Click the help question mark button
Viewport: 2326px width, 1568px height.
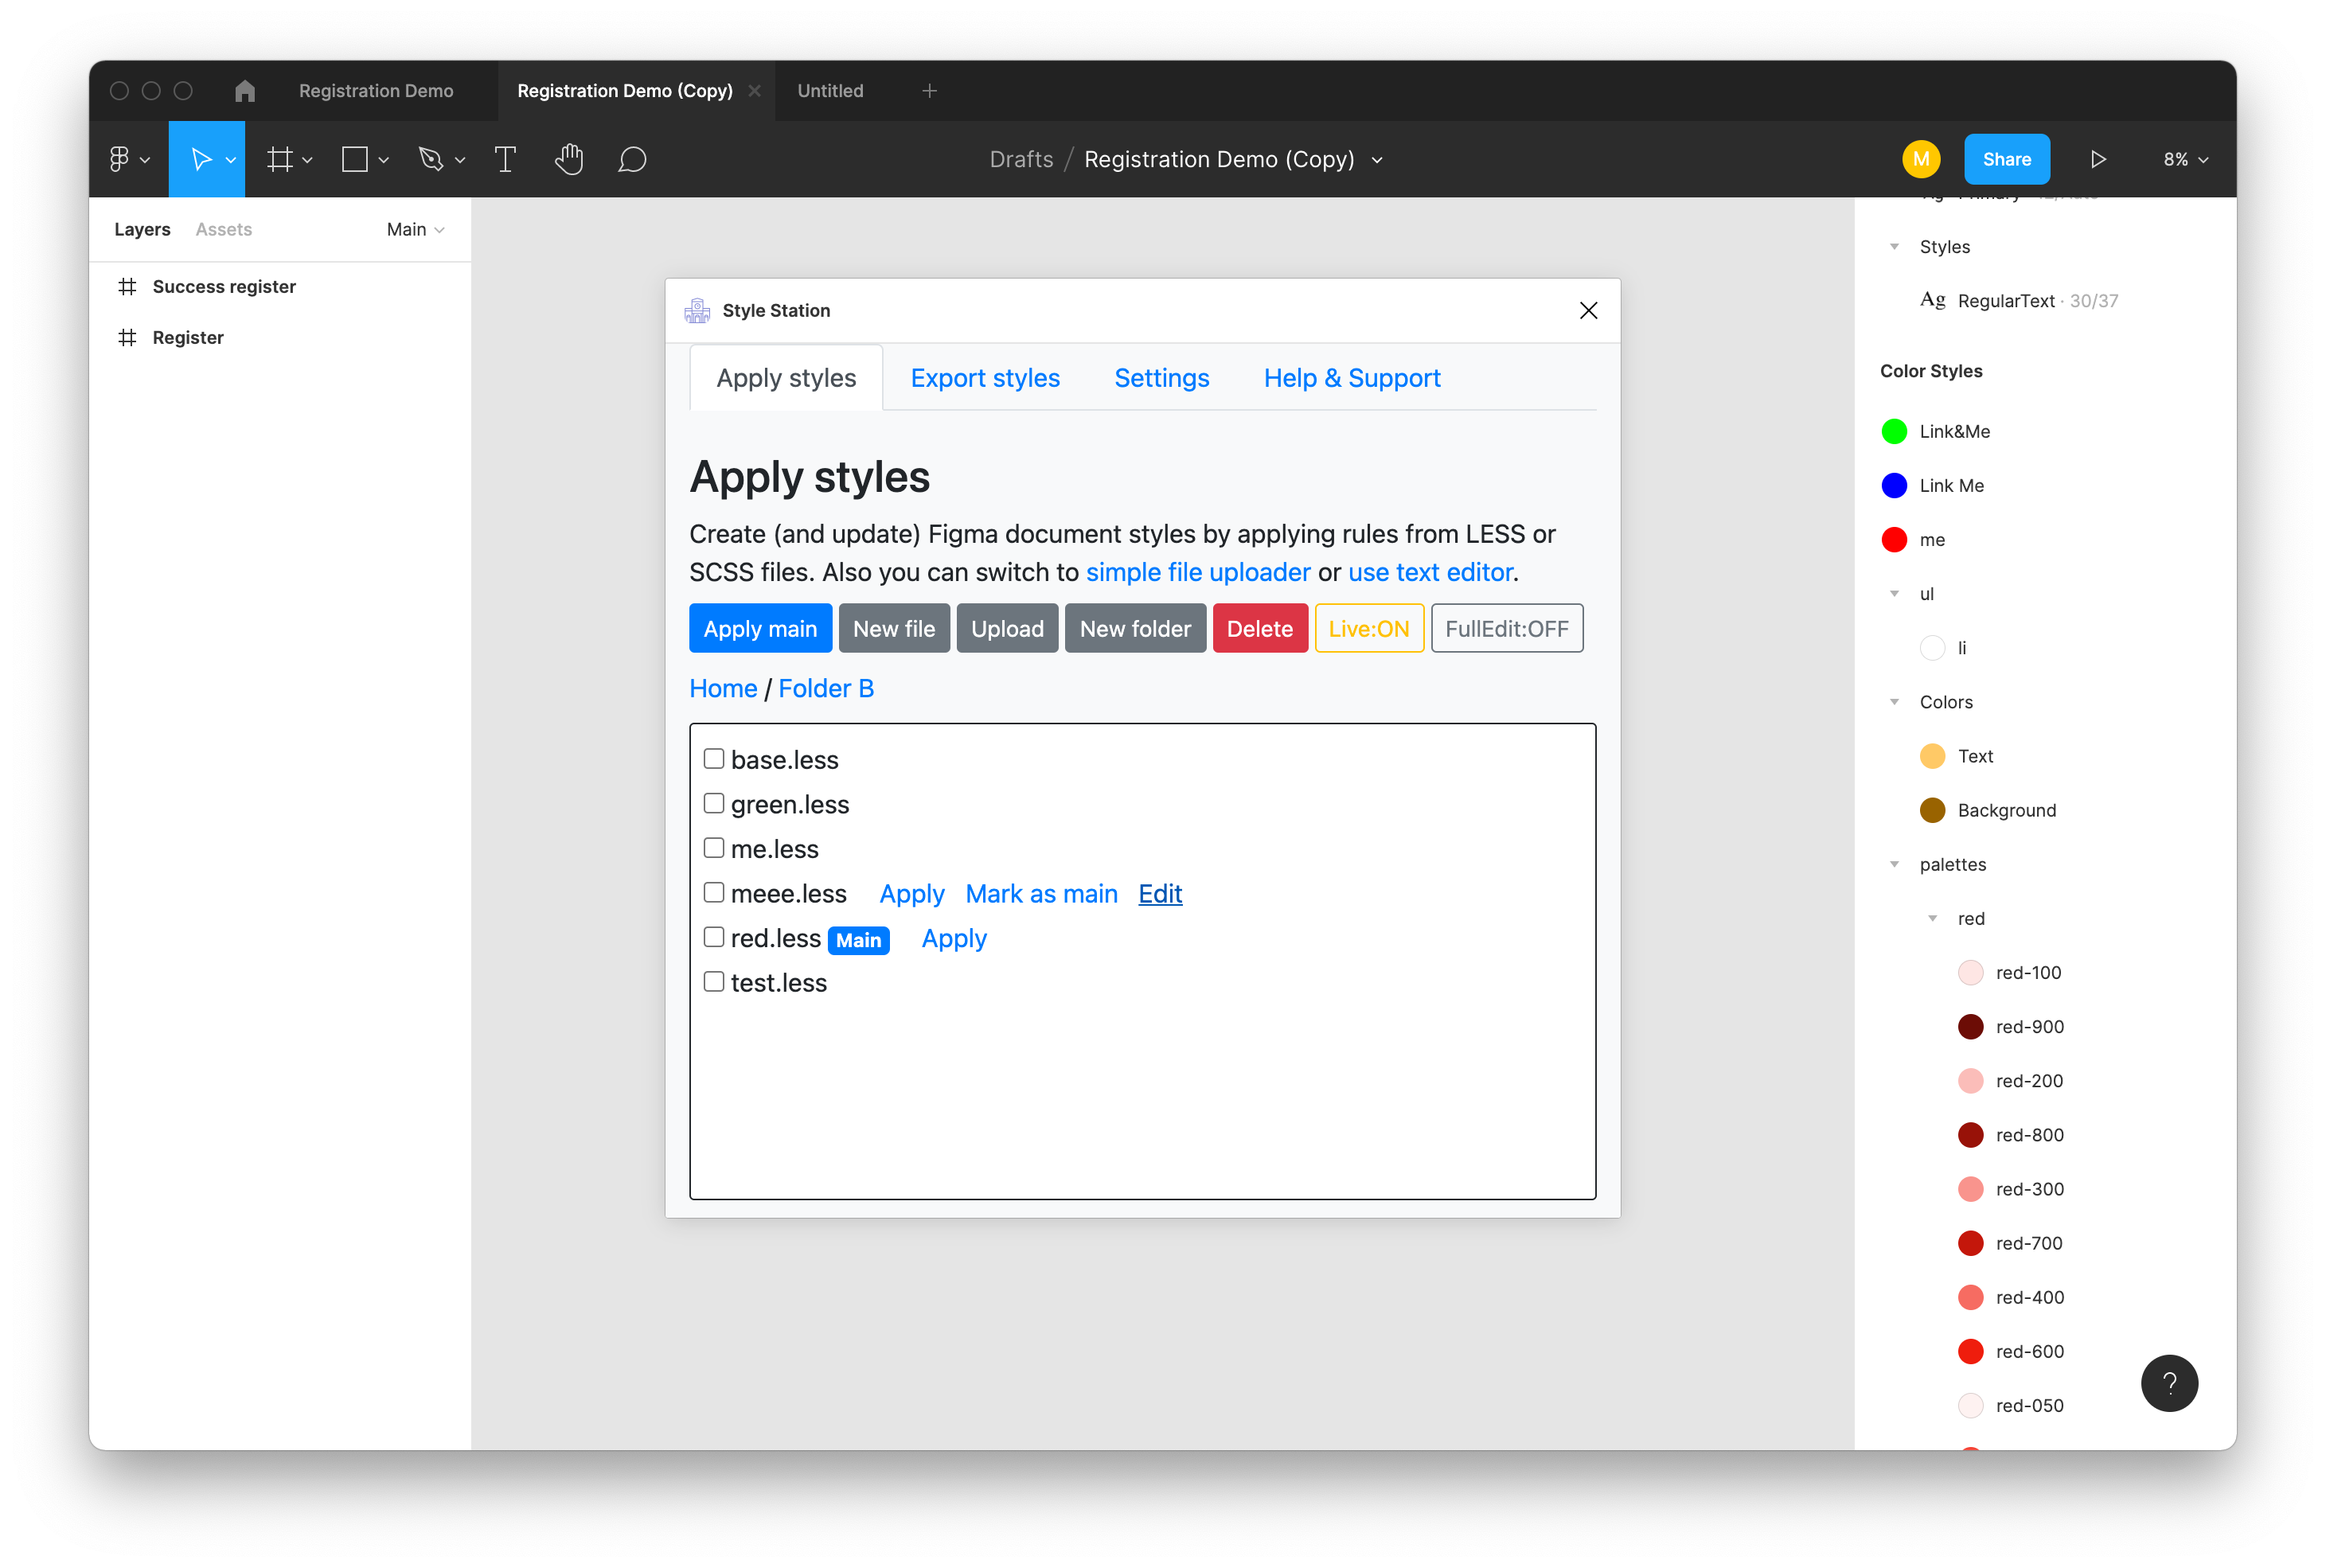click(x=2168, y=1383)
